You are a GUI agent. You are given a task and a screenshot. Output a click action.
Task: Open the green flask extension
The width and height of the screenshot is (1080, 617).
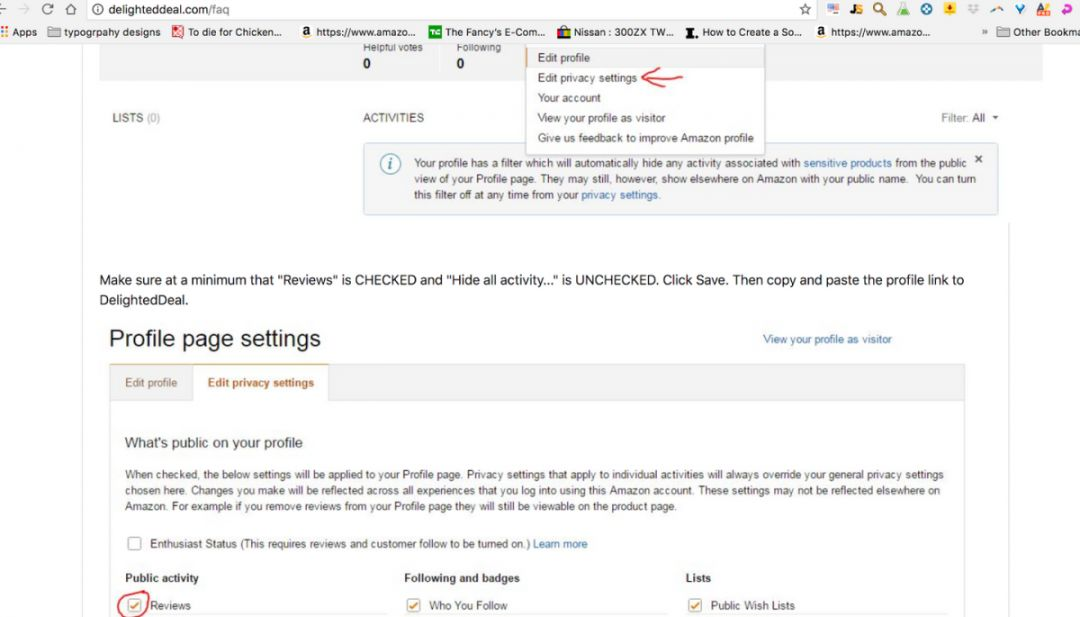(903, 9)
